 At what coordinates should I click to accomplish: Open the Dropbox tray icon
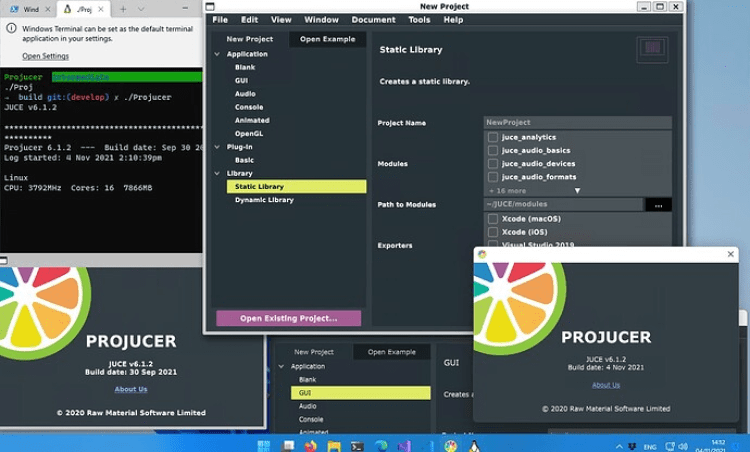click(632, 447)
